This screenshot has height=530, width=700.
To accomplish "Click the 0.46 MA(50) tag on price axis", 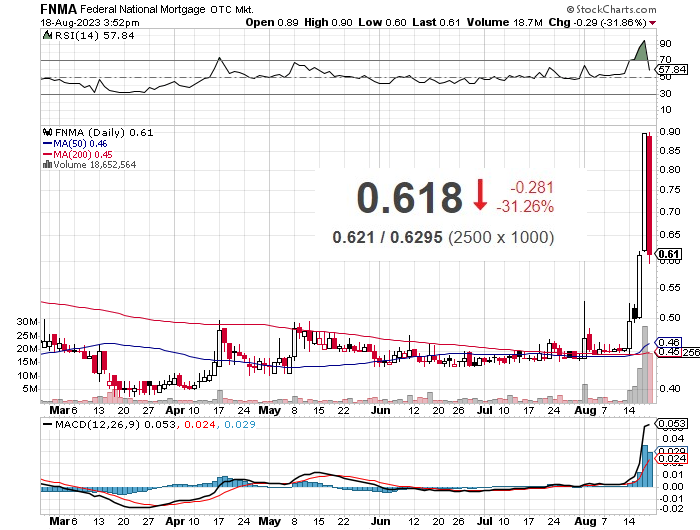I will [669, 342].
